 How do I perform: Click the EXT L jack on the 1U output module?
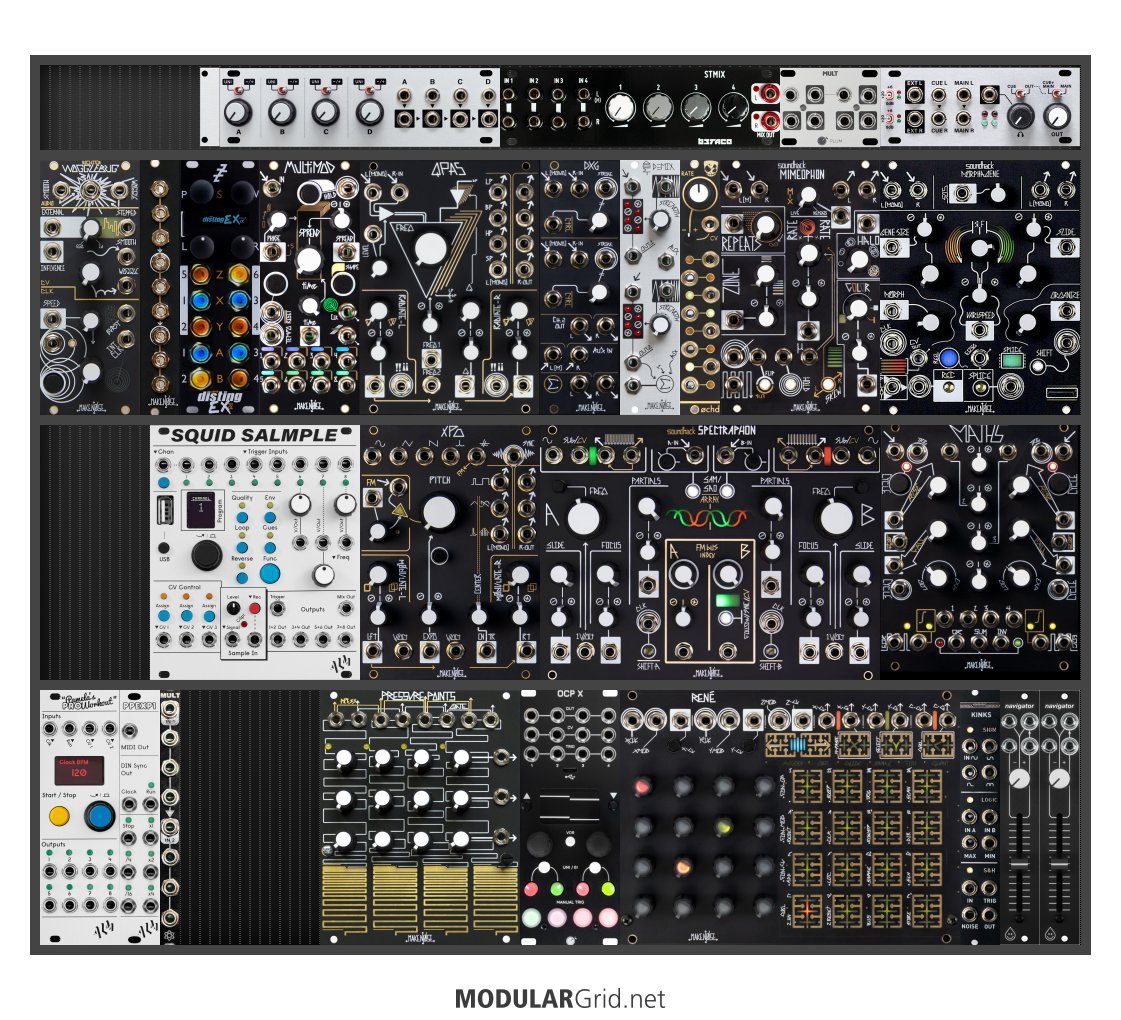[x=914, y=95]
